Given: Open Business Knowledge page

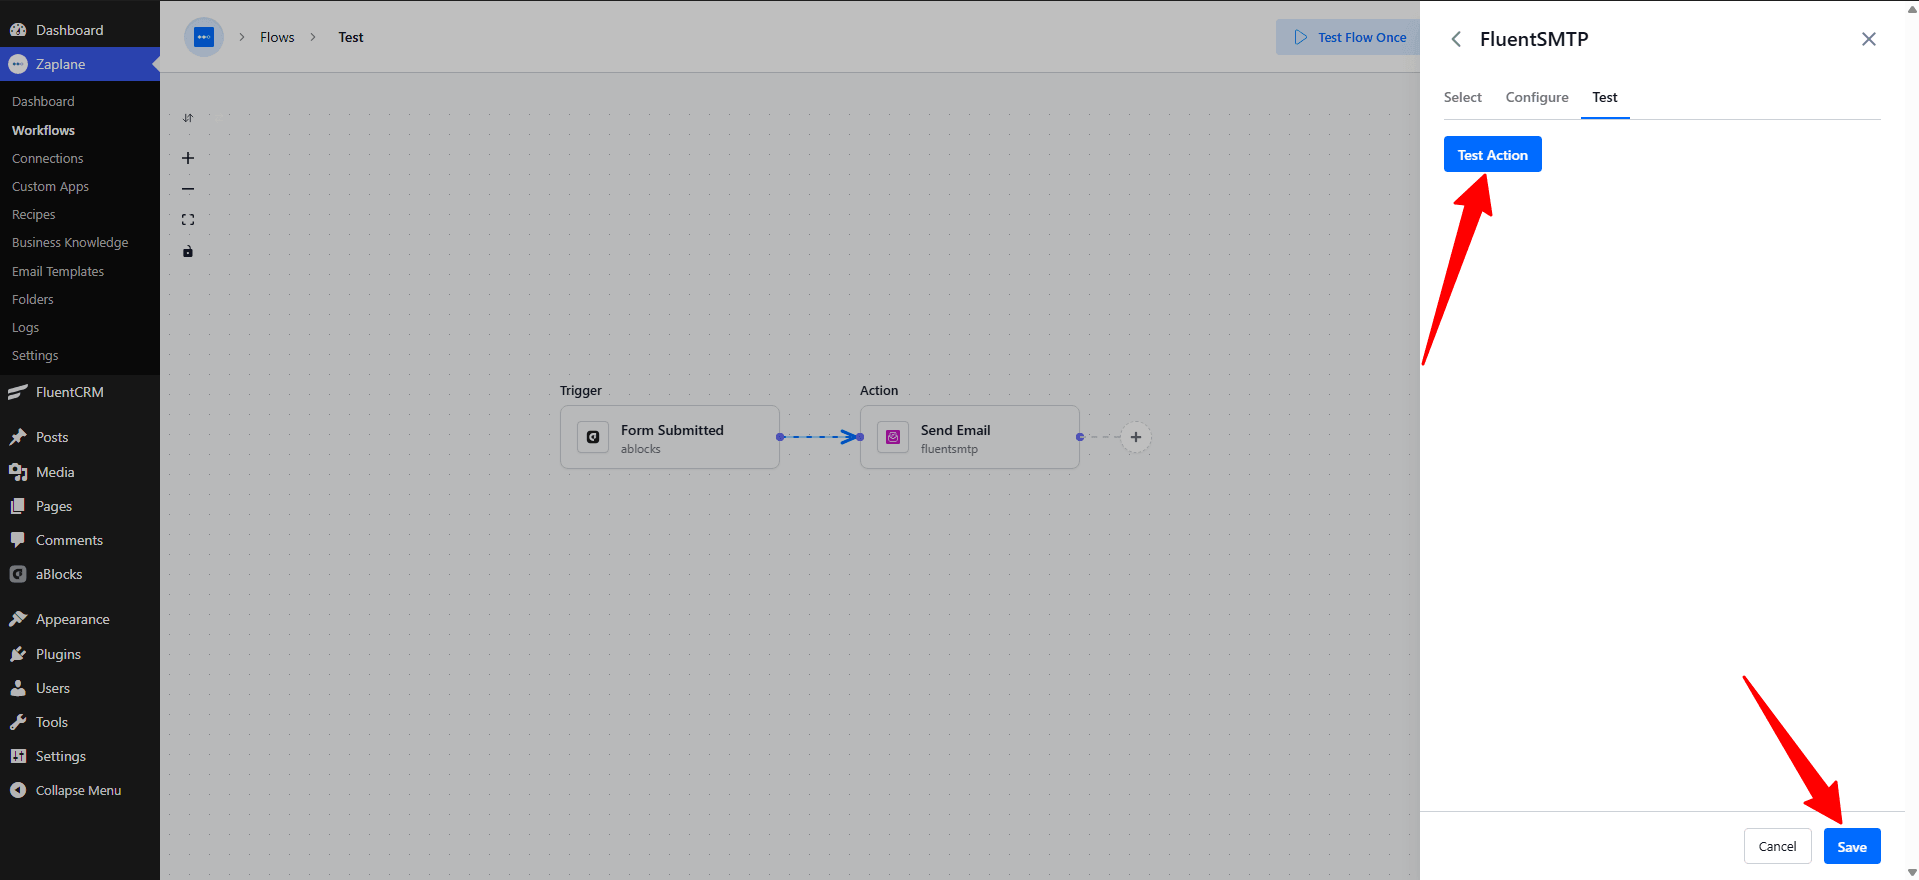Looking at the screenshot, I should [70, 242].
